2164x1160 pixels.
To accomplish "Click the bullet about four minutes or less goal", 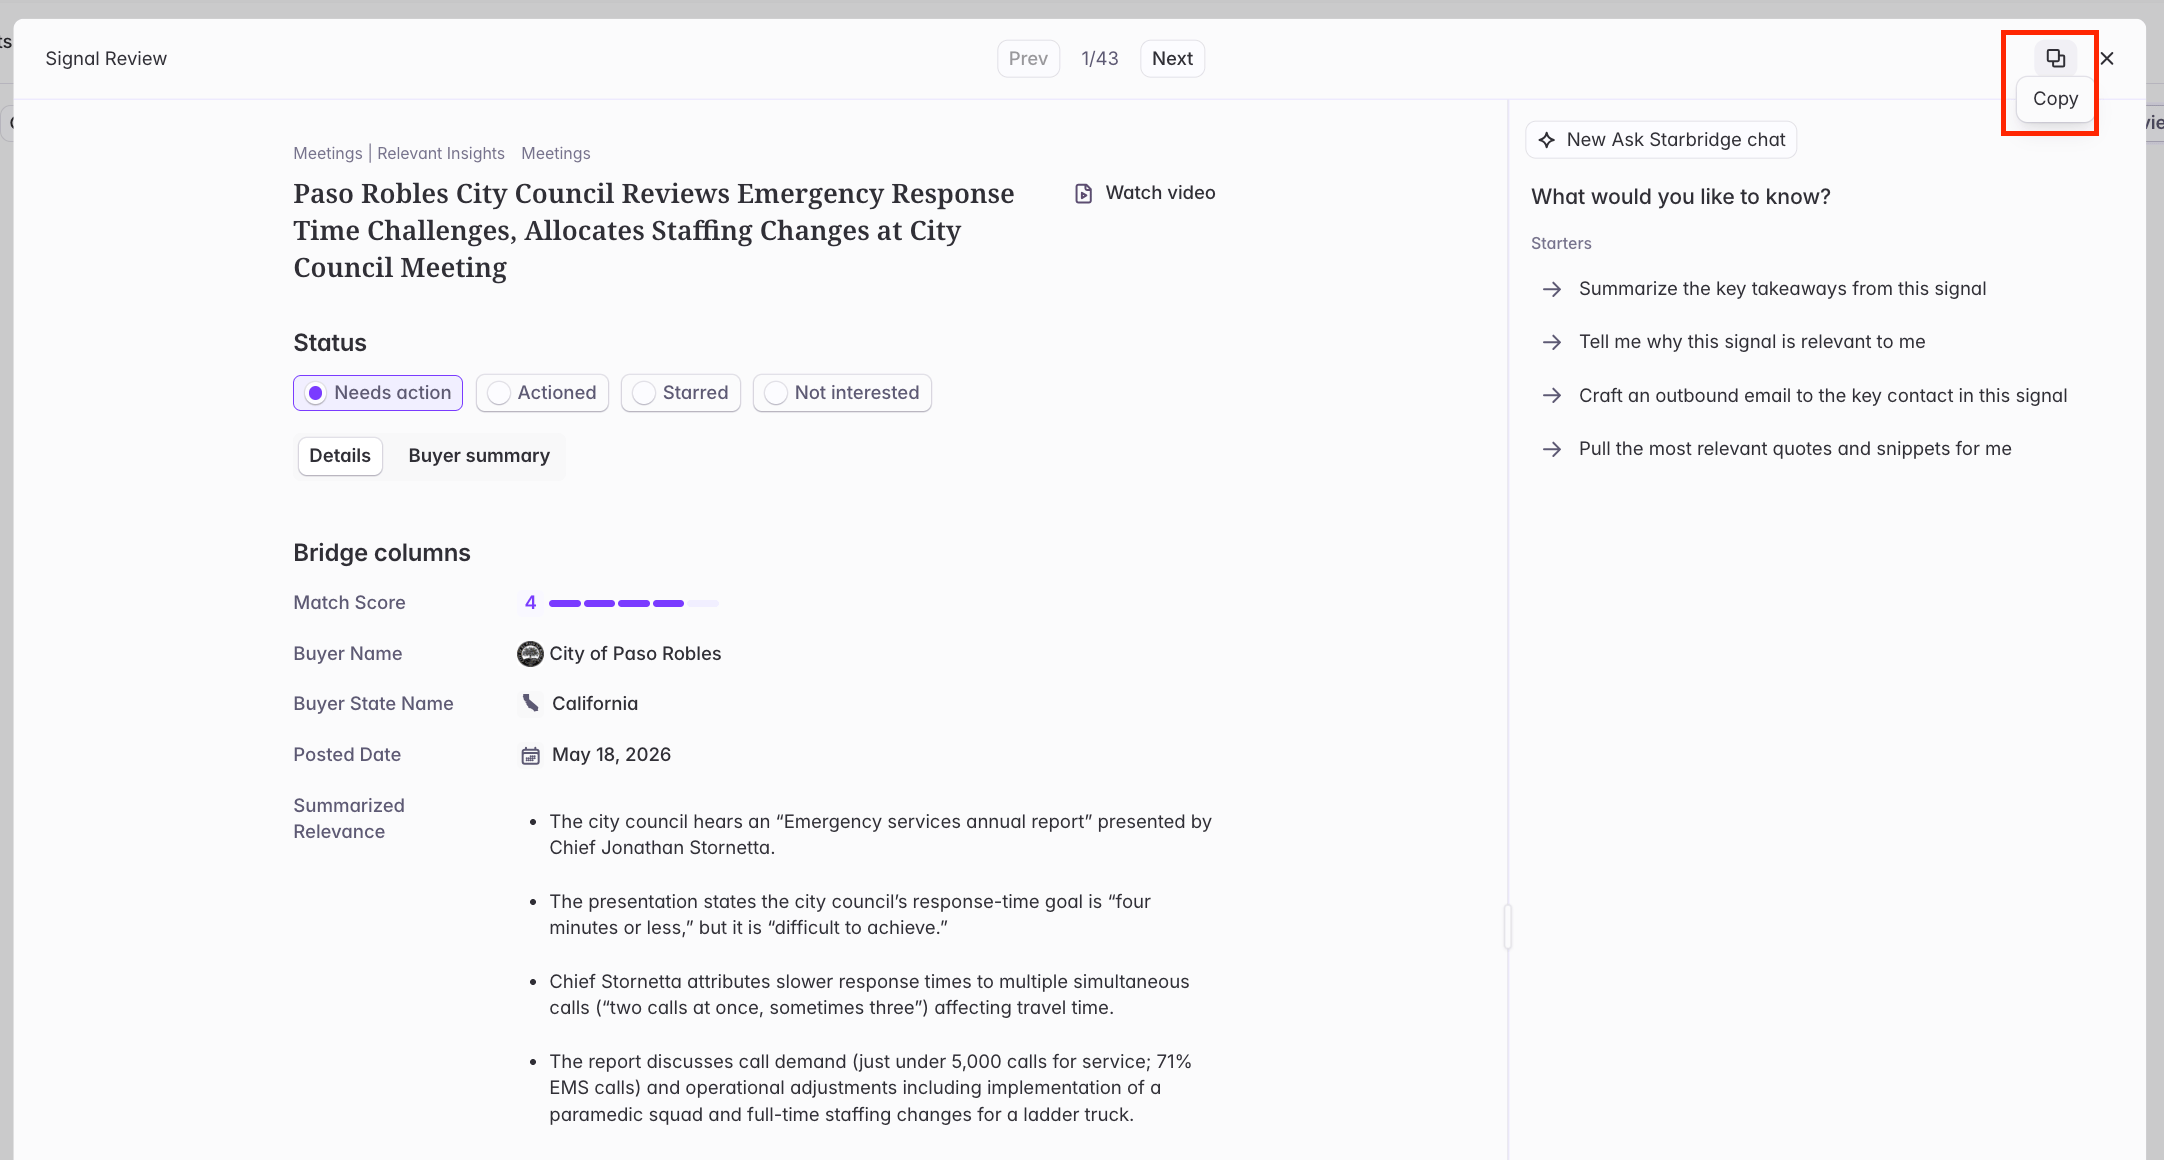I will pyautogui.click(x=850, y=915).
